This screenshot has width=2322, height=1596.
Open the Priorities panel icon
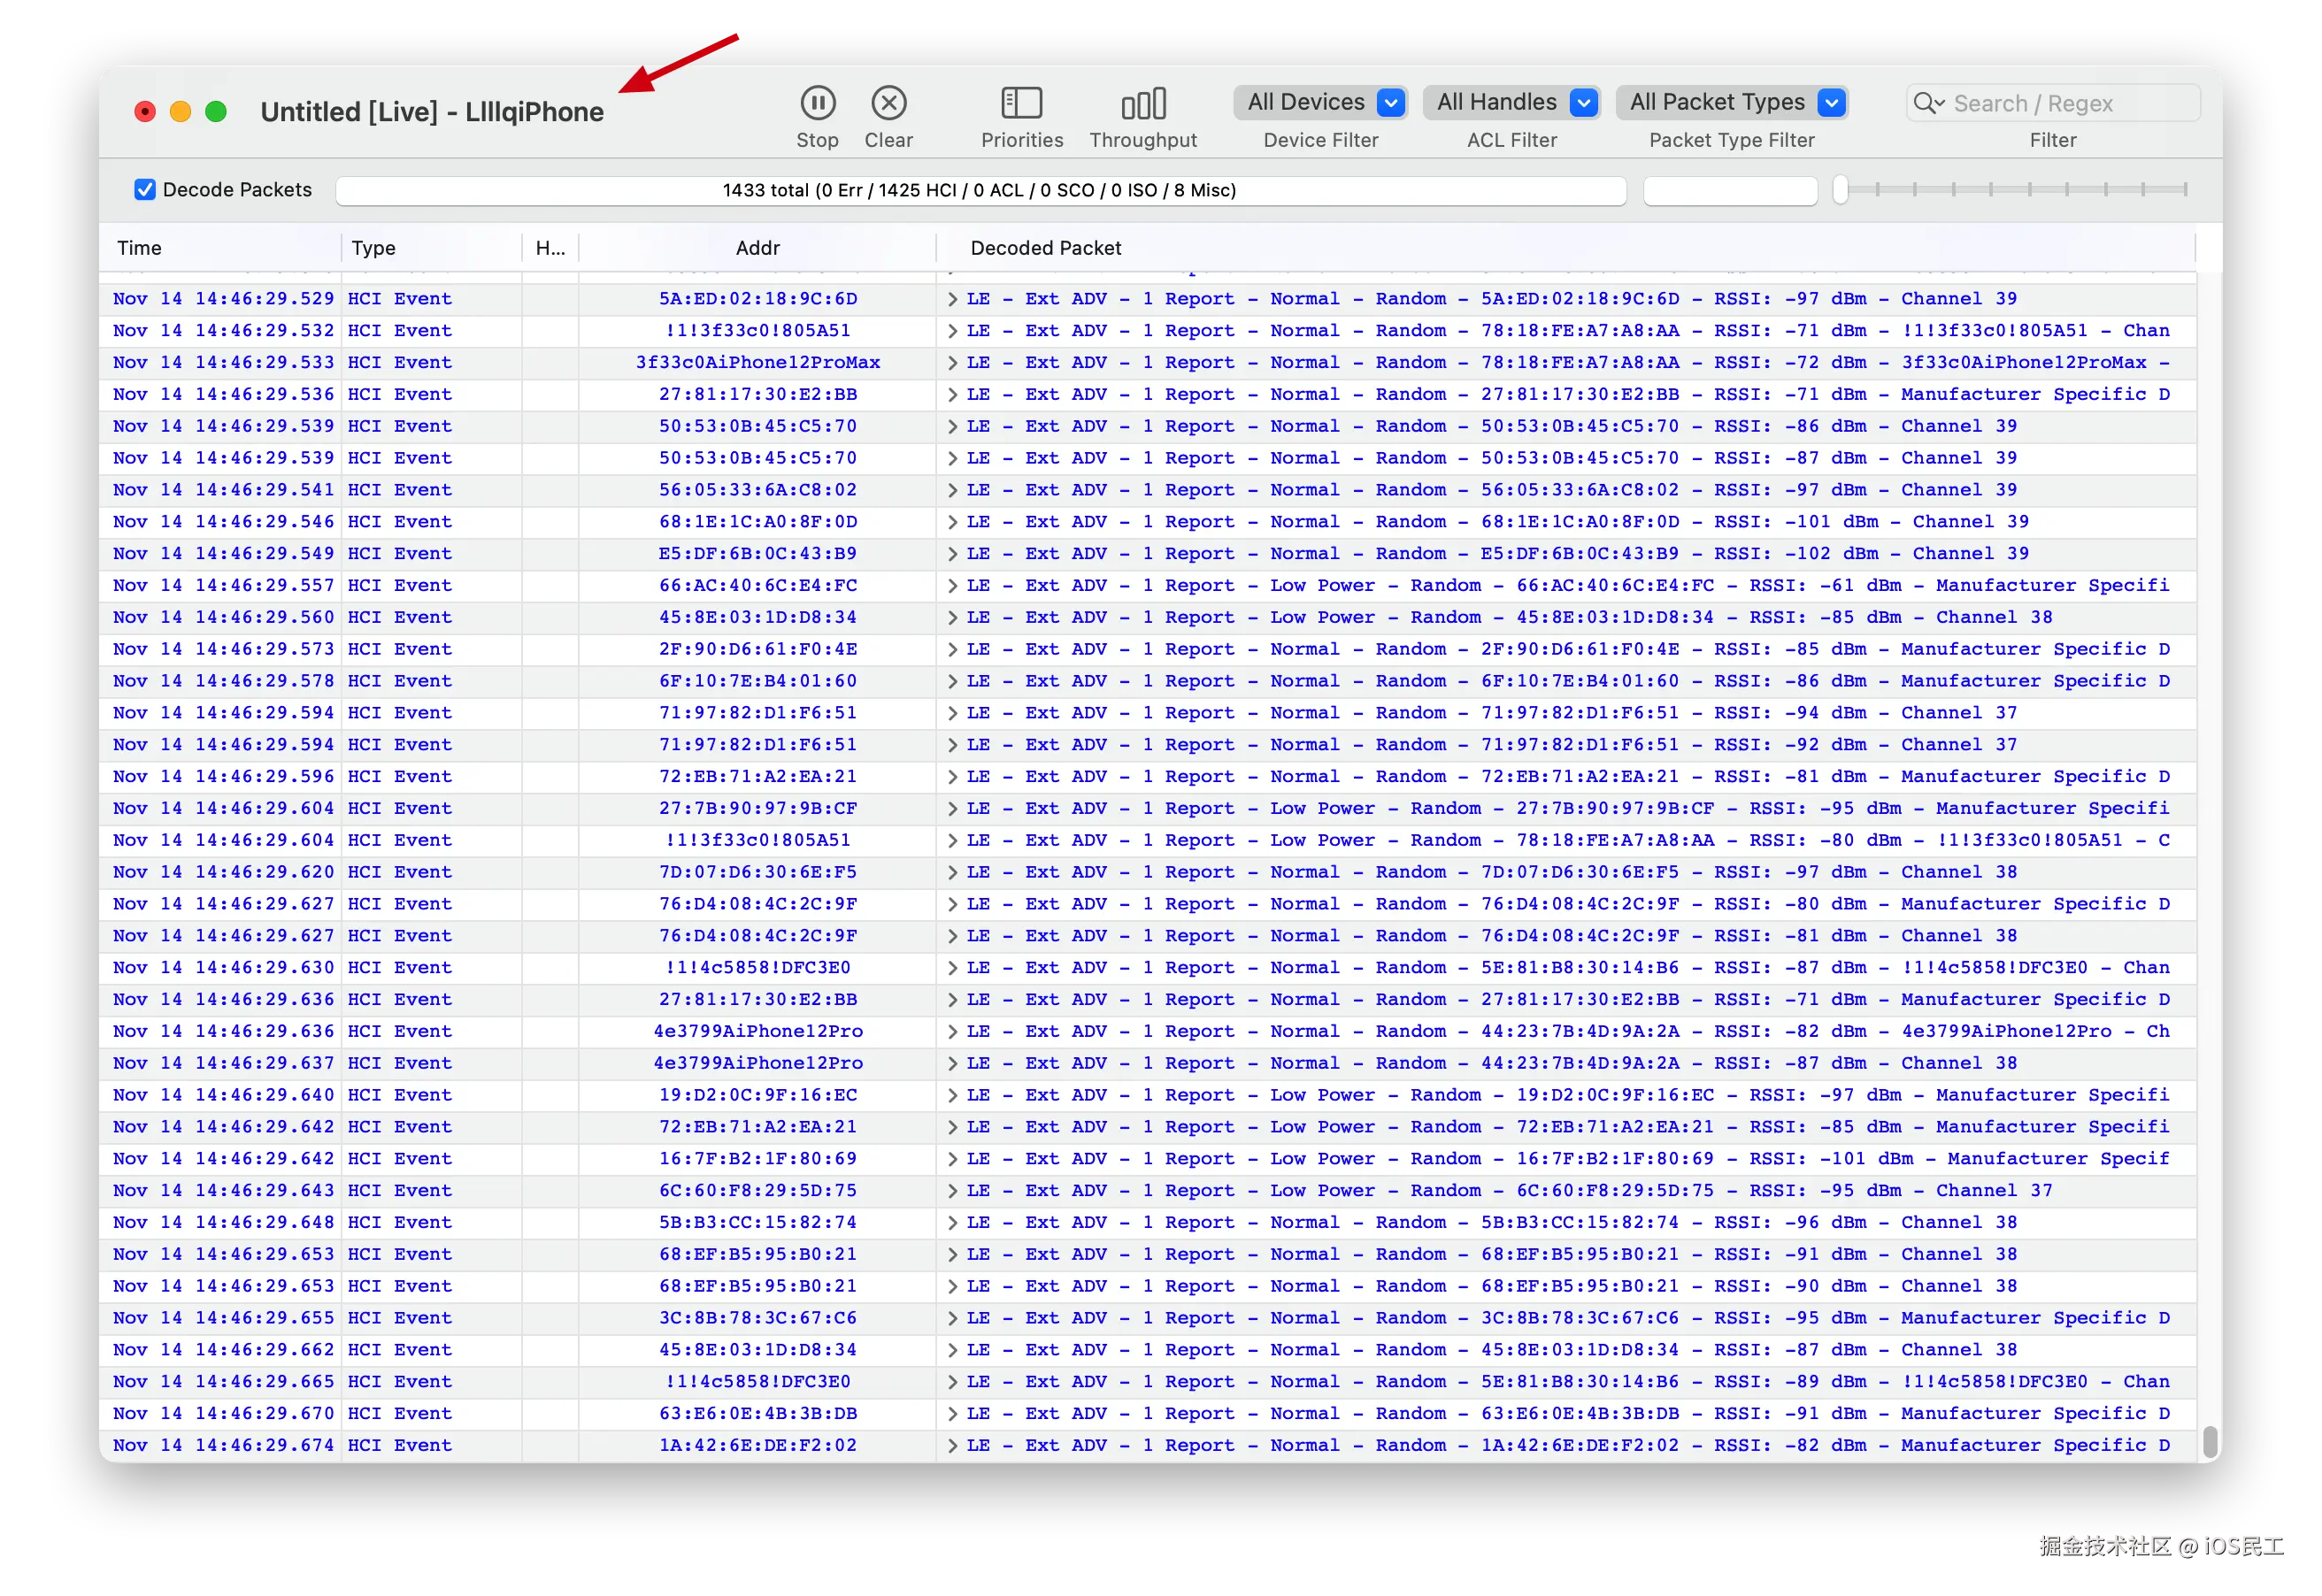[x=1021, y=103]
